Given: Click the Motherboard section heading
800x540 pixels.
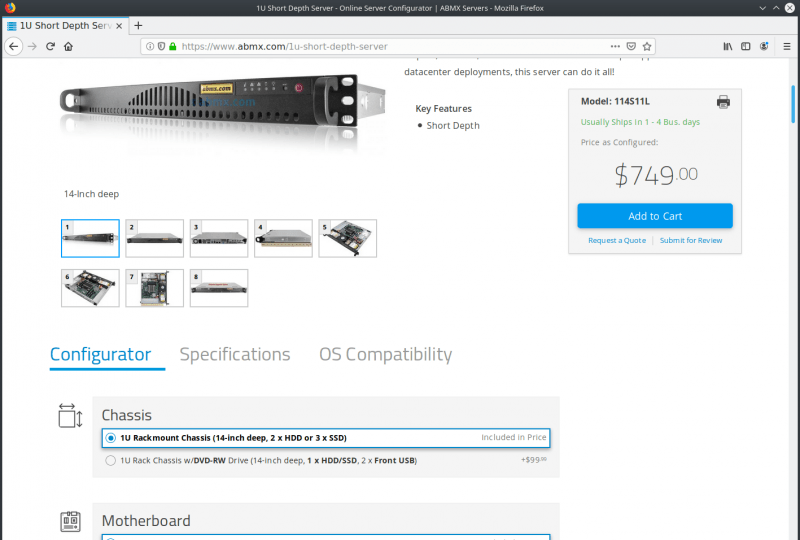Looking at the screenshot, I should [x=146, y=521].
